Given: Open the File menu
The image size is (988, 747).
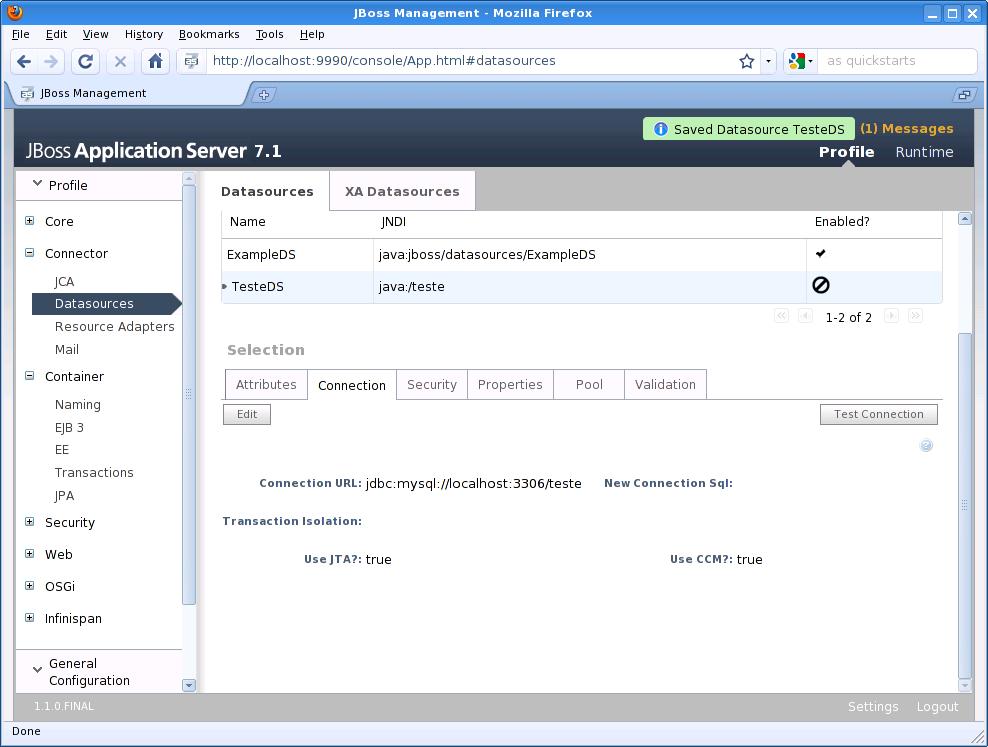Looking at the screenshot, I should 21,34.
